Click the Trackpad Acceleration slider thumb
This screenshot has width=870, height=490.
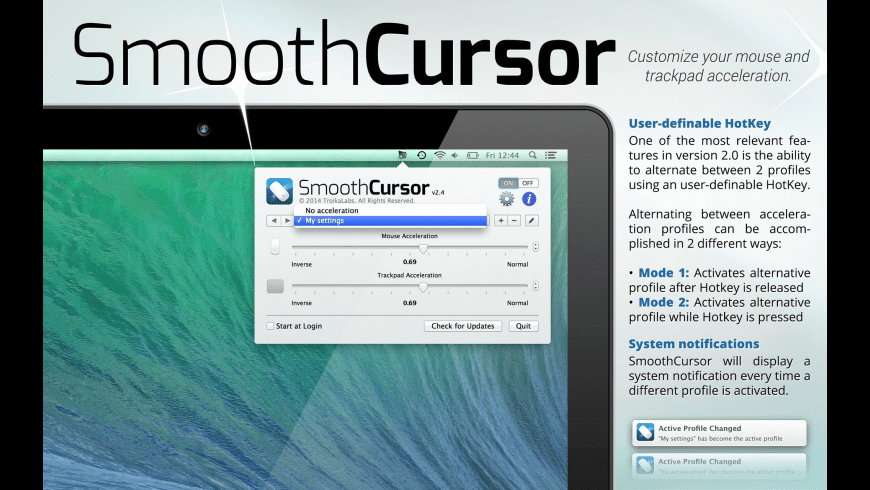pyautogui.click(x=423, y=287)
